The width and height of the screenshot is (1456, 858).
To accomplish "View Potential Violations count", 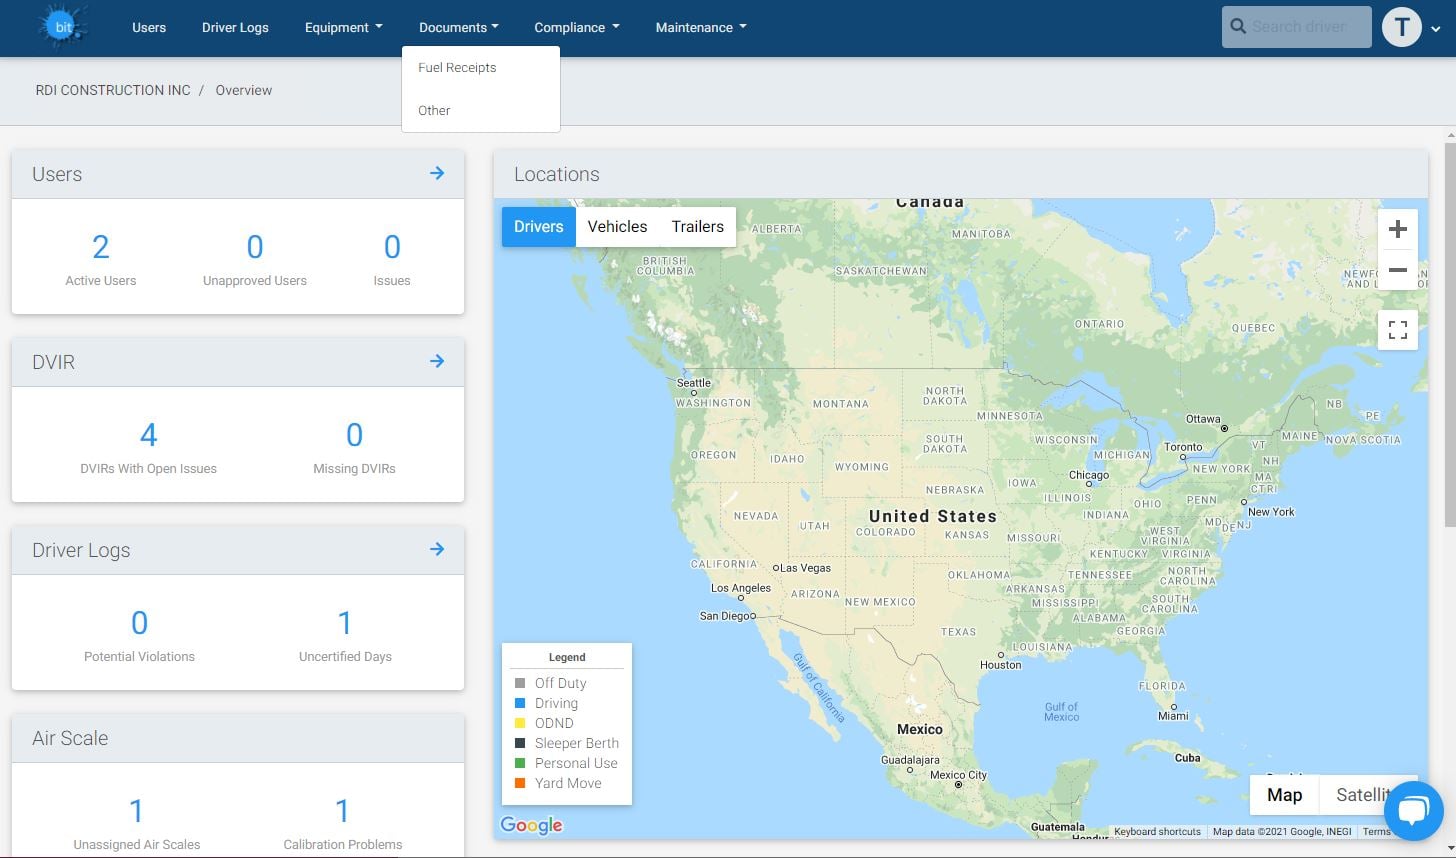I will pos(139,634).
